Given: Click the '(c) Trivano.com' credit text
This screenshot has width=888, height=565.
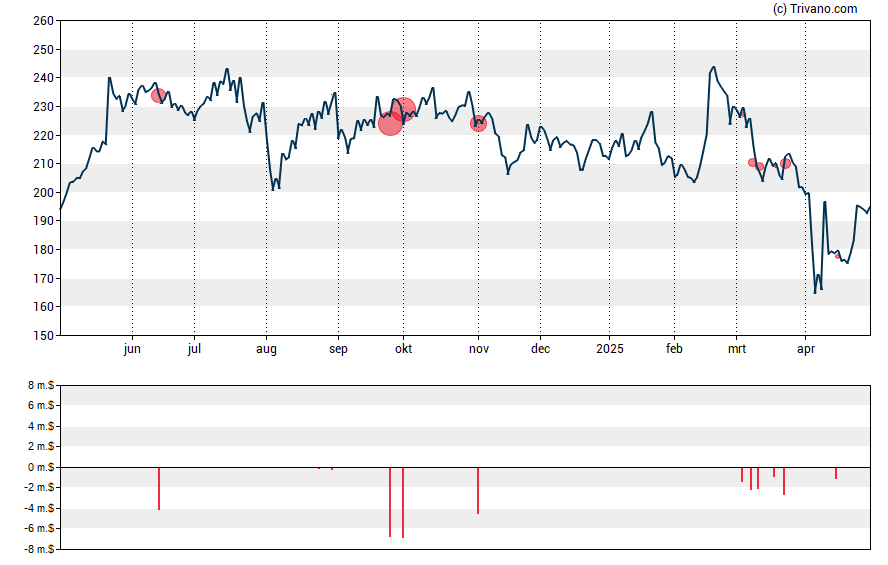Looking at the screenshot, I should (815, 8).
